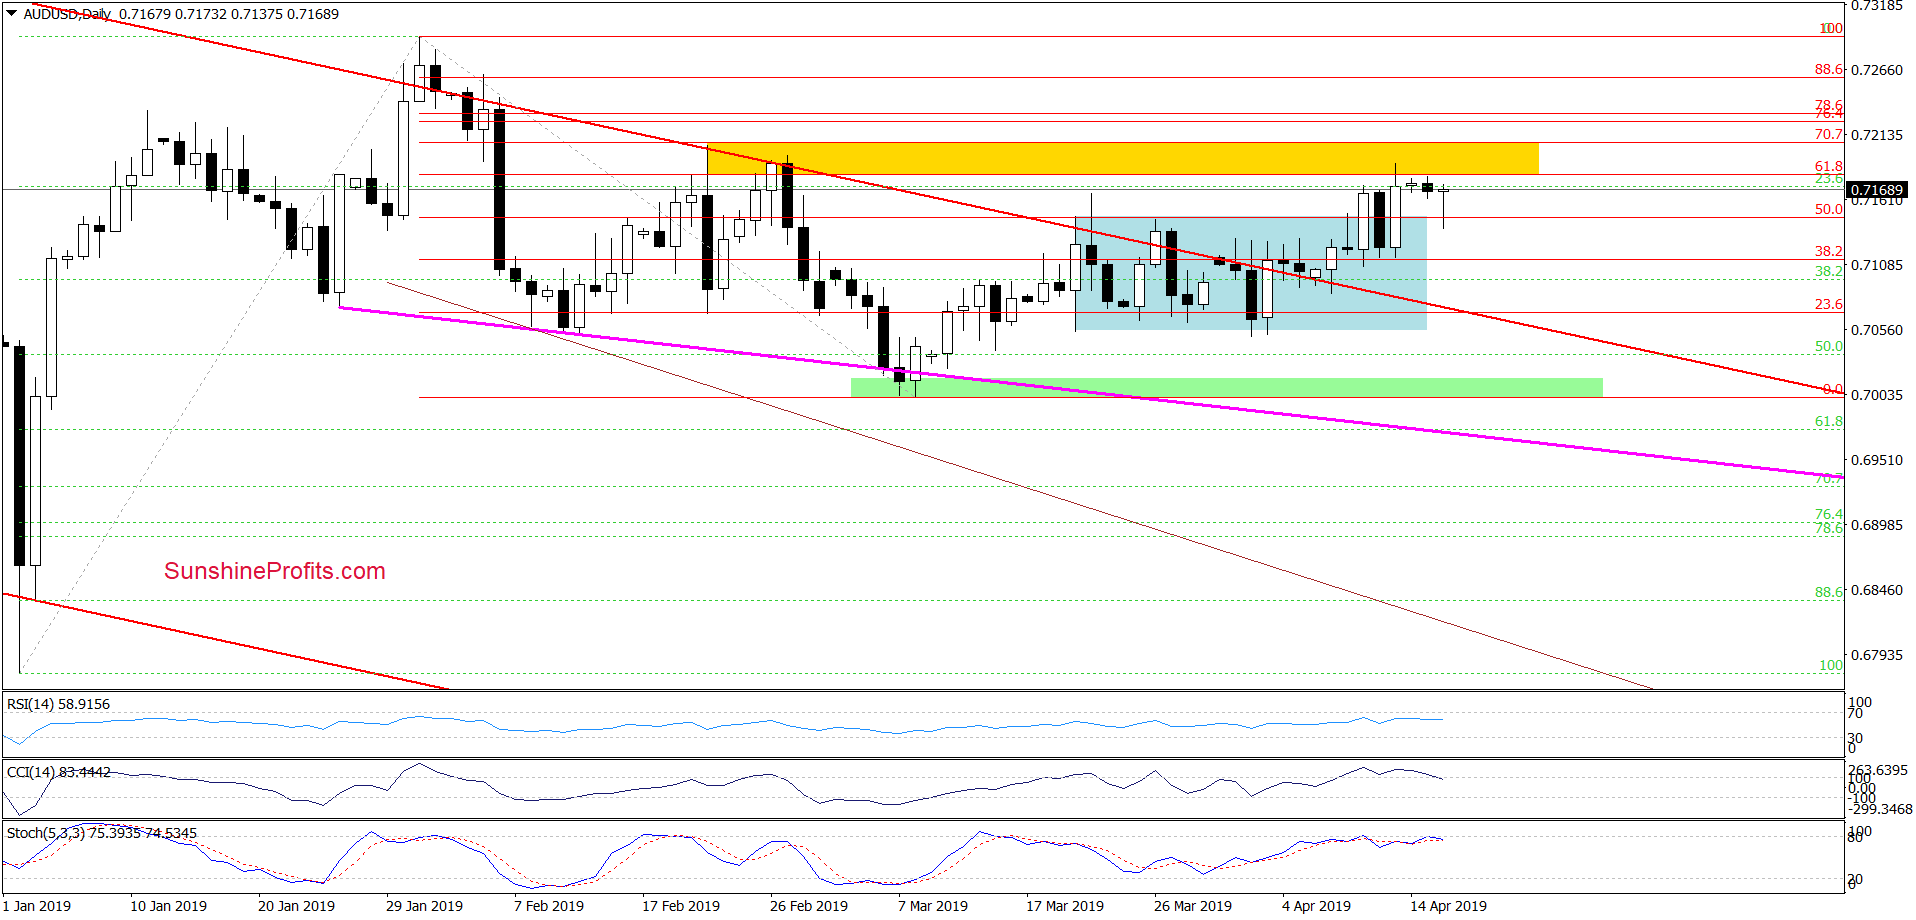
Task: Click the red 38.2 Fibonacci level label
Action: [x=1829, y=251]
